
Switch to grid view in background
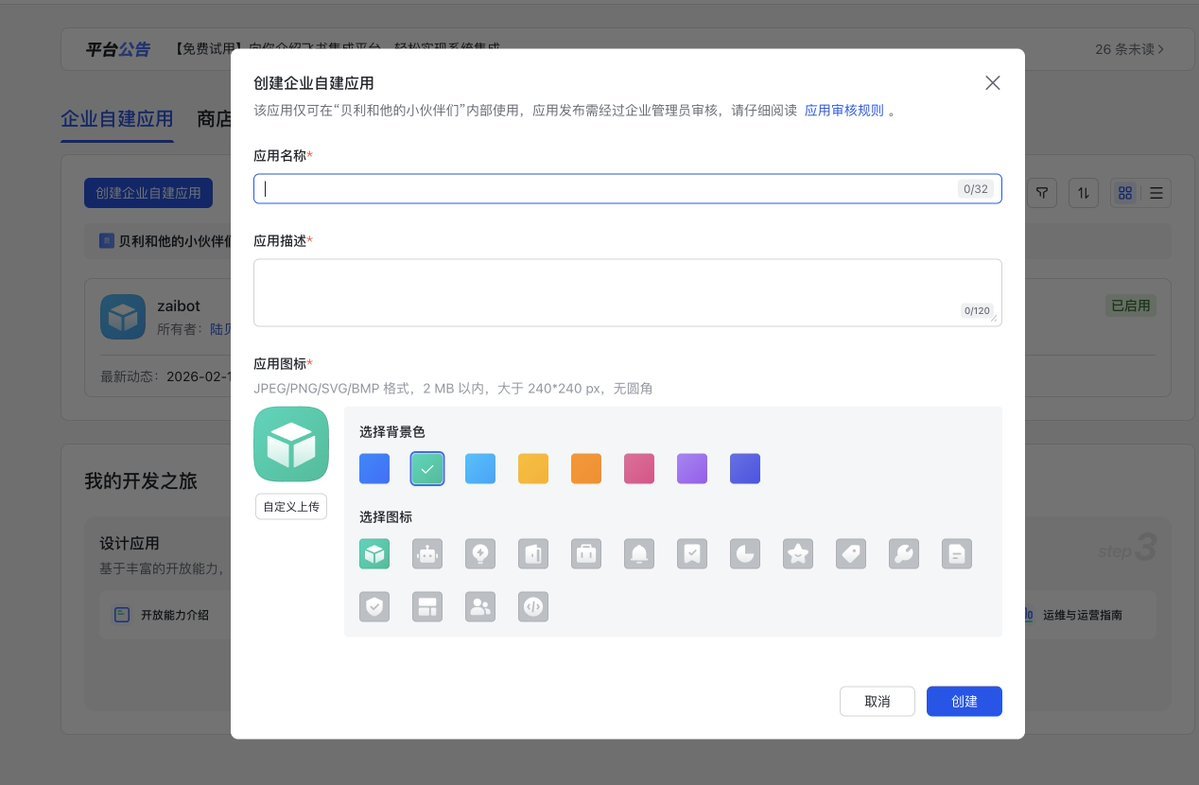pos(1125,193)
